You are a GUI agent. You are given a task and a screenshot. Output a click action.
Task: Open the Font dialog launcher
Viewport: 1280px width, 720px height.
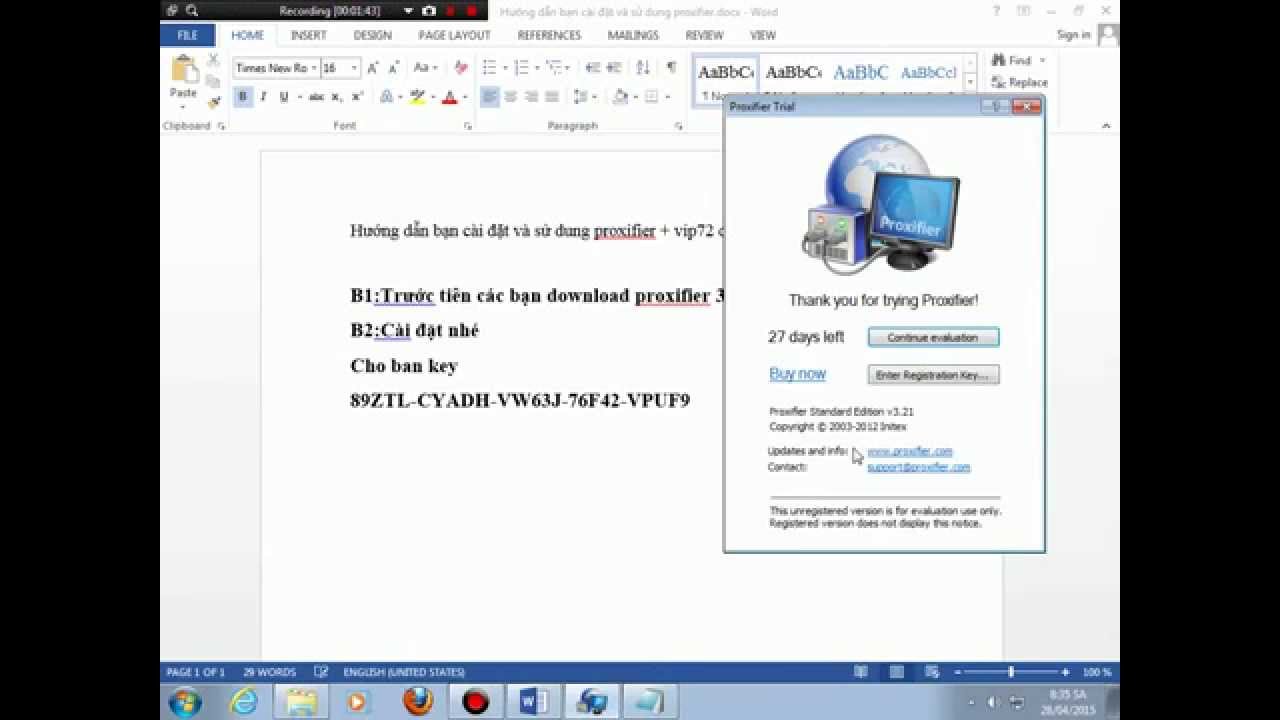[467, 126]
